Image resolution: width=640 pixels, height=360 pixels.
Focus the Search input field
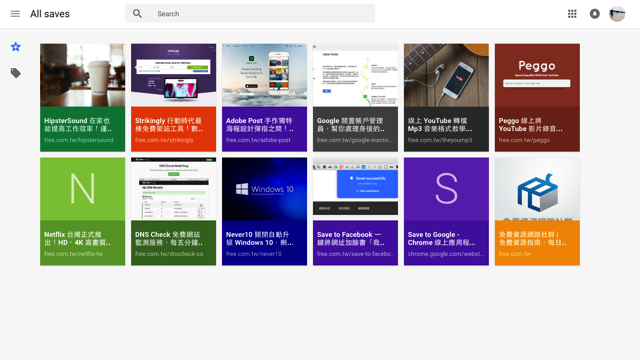(250, 13)
